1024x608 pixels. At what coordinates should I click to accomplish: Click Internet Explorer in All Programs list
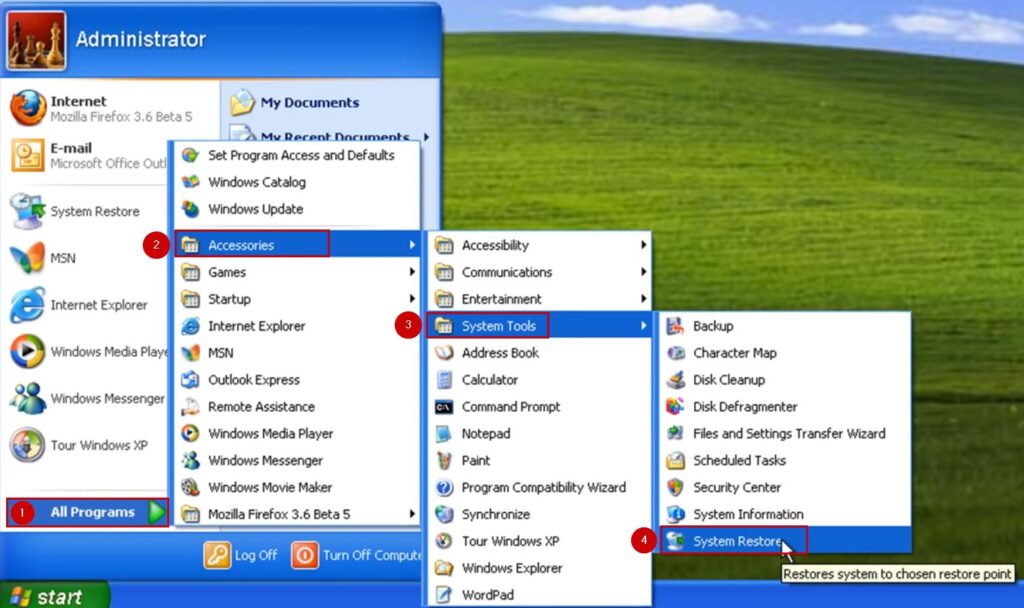pos(297,326)
